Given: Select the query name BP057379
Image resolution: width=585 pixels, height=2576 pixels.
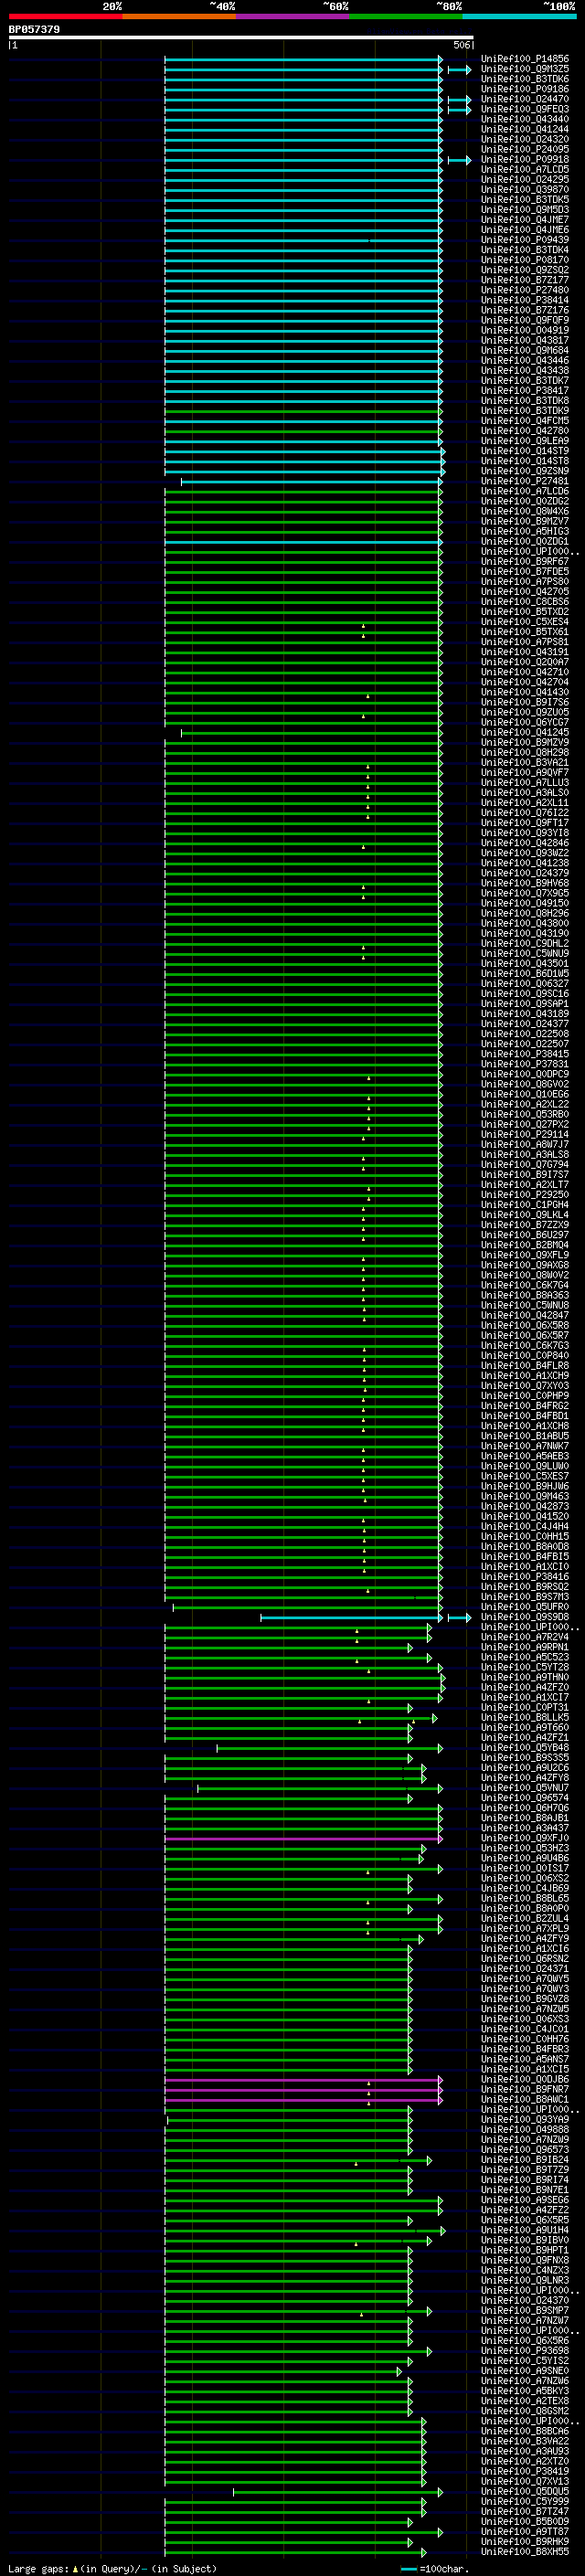Looking at the screenshot, I should [34, 29].
